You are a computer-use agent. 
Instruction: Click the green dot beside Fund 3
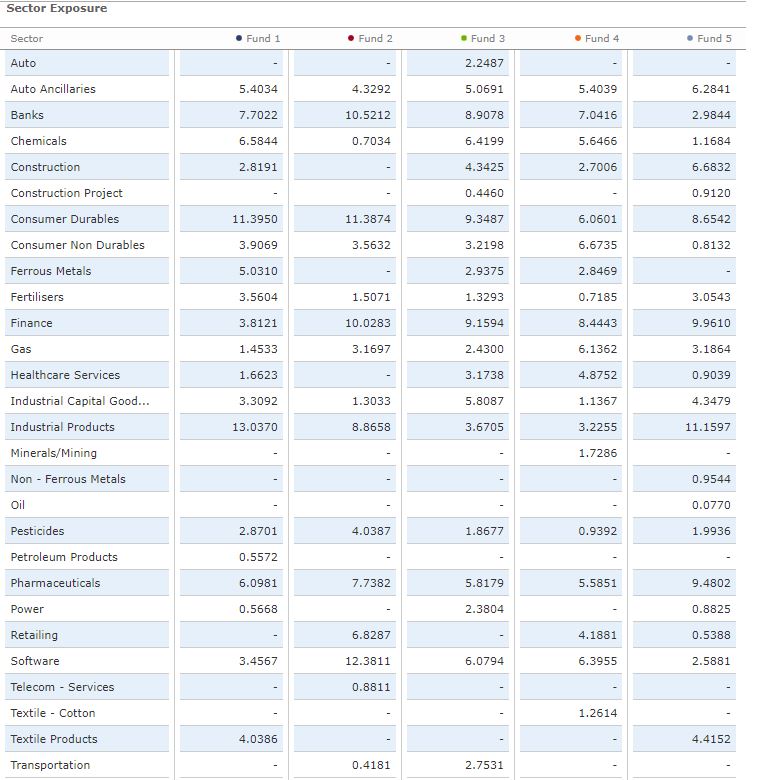tap(464, 39)
